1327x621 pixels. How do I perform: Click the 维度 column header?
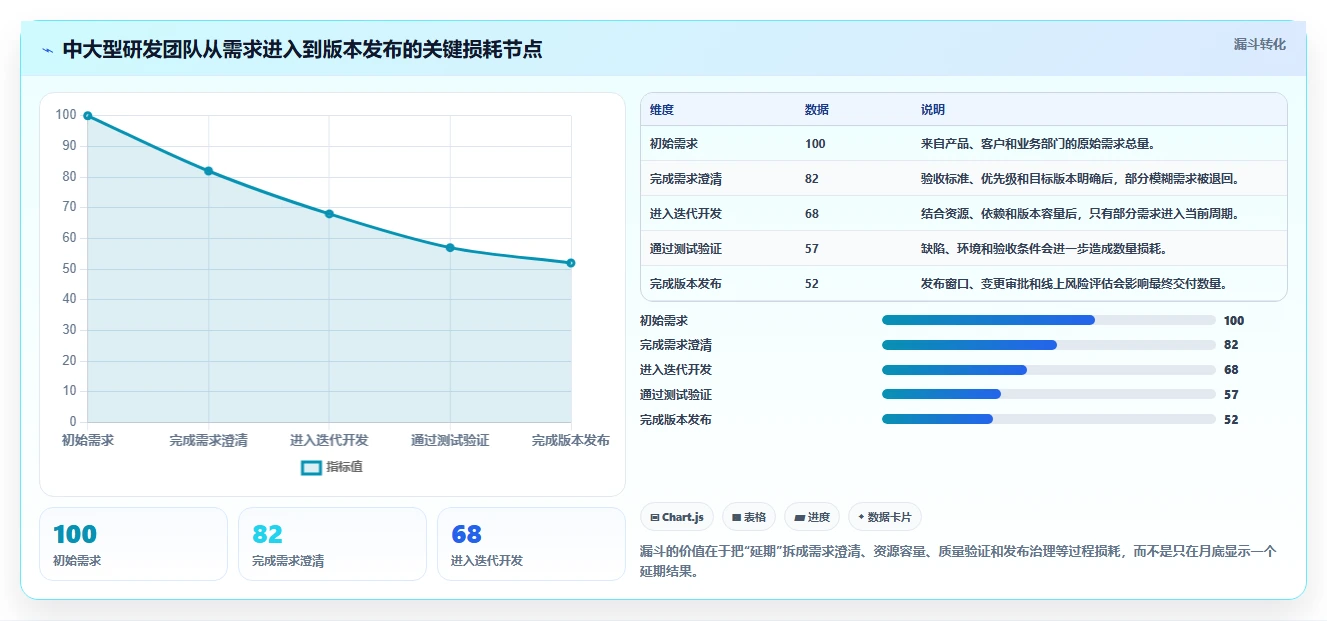(662, 110)
